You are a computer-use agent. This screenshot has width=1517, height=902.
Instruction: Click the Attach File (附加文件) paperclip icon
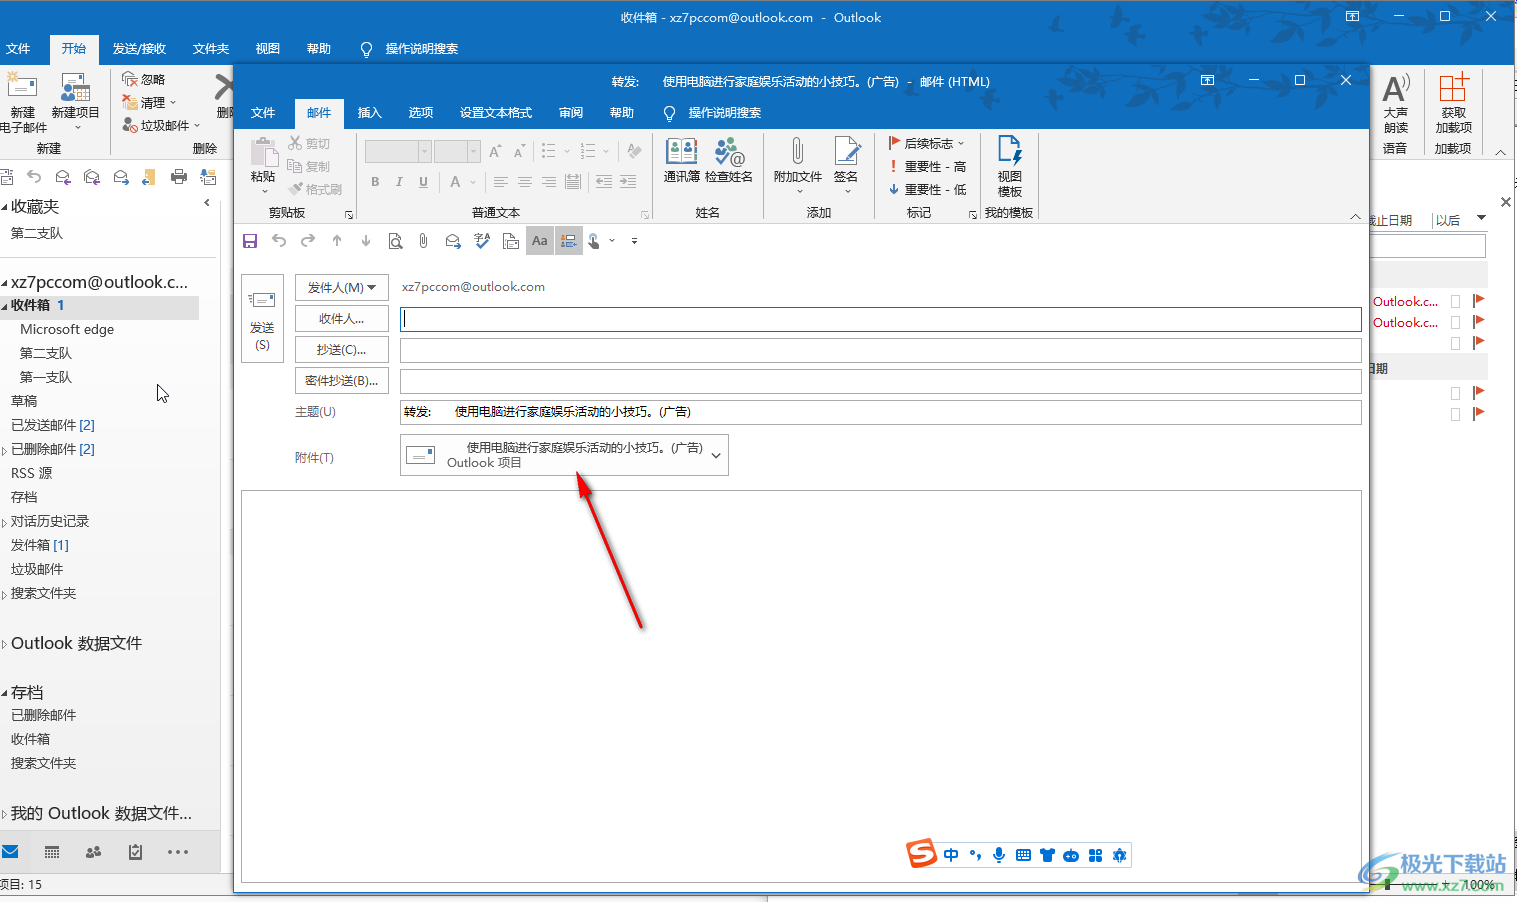pos(797,159)
